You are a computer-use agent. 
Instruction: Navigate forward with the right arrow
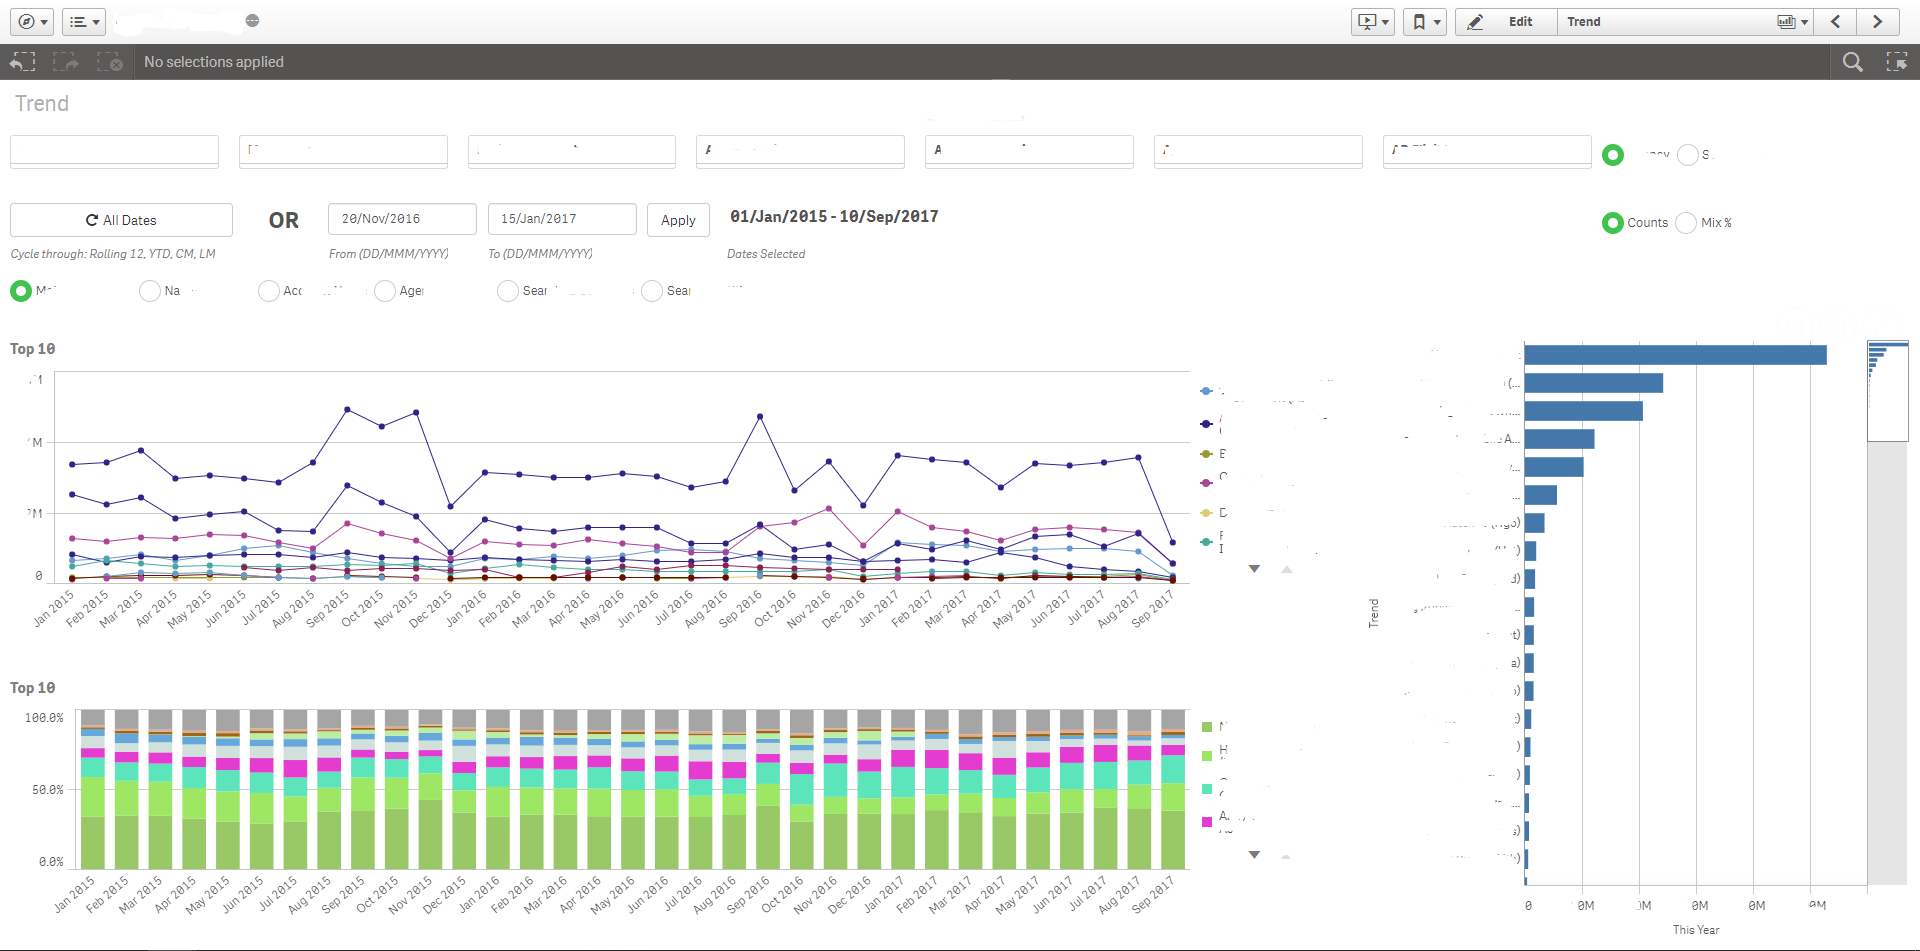coord(1879,21)
